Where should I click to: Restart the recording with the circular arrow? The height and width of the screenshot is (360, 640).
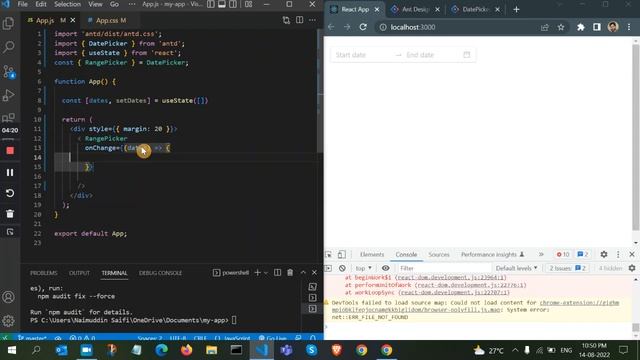coord(10,193)
